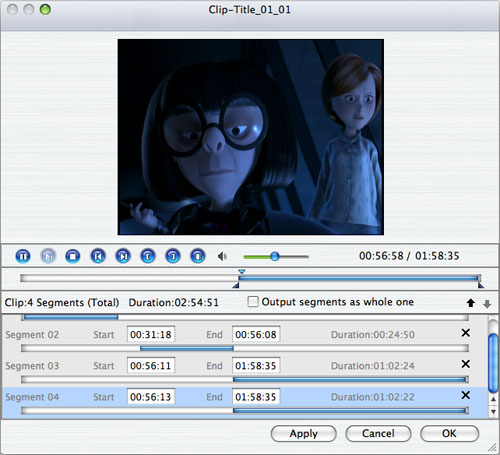Click the playhead marker above the main timeline
Screen dimensions: 500x455
click(x=242, y=272)
